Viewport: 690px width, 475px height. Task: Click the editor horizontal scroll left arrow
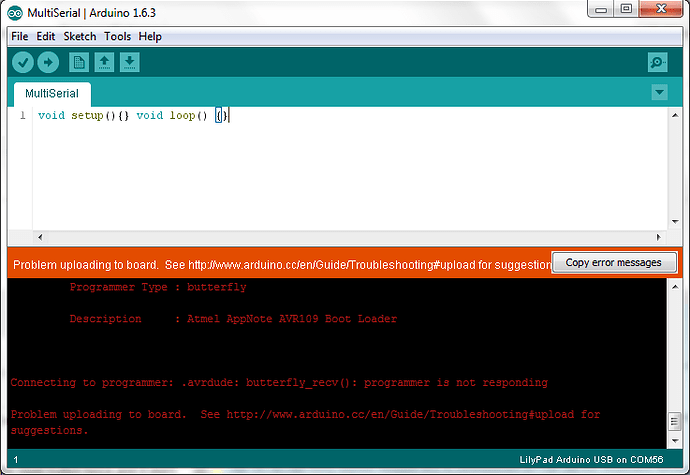(40, 237)
